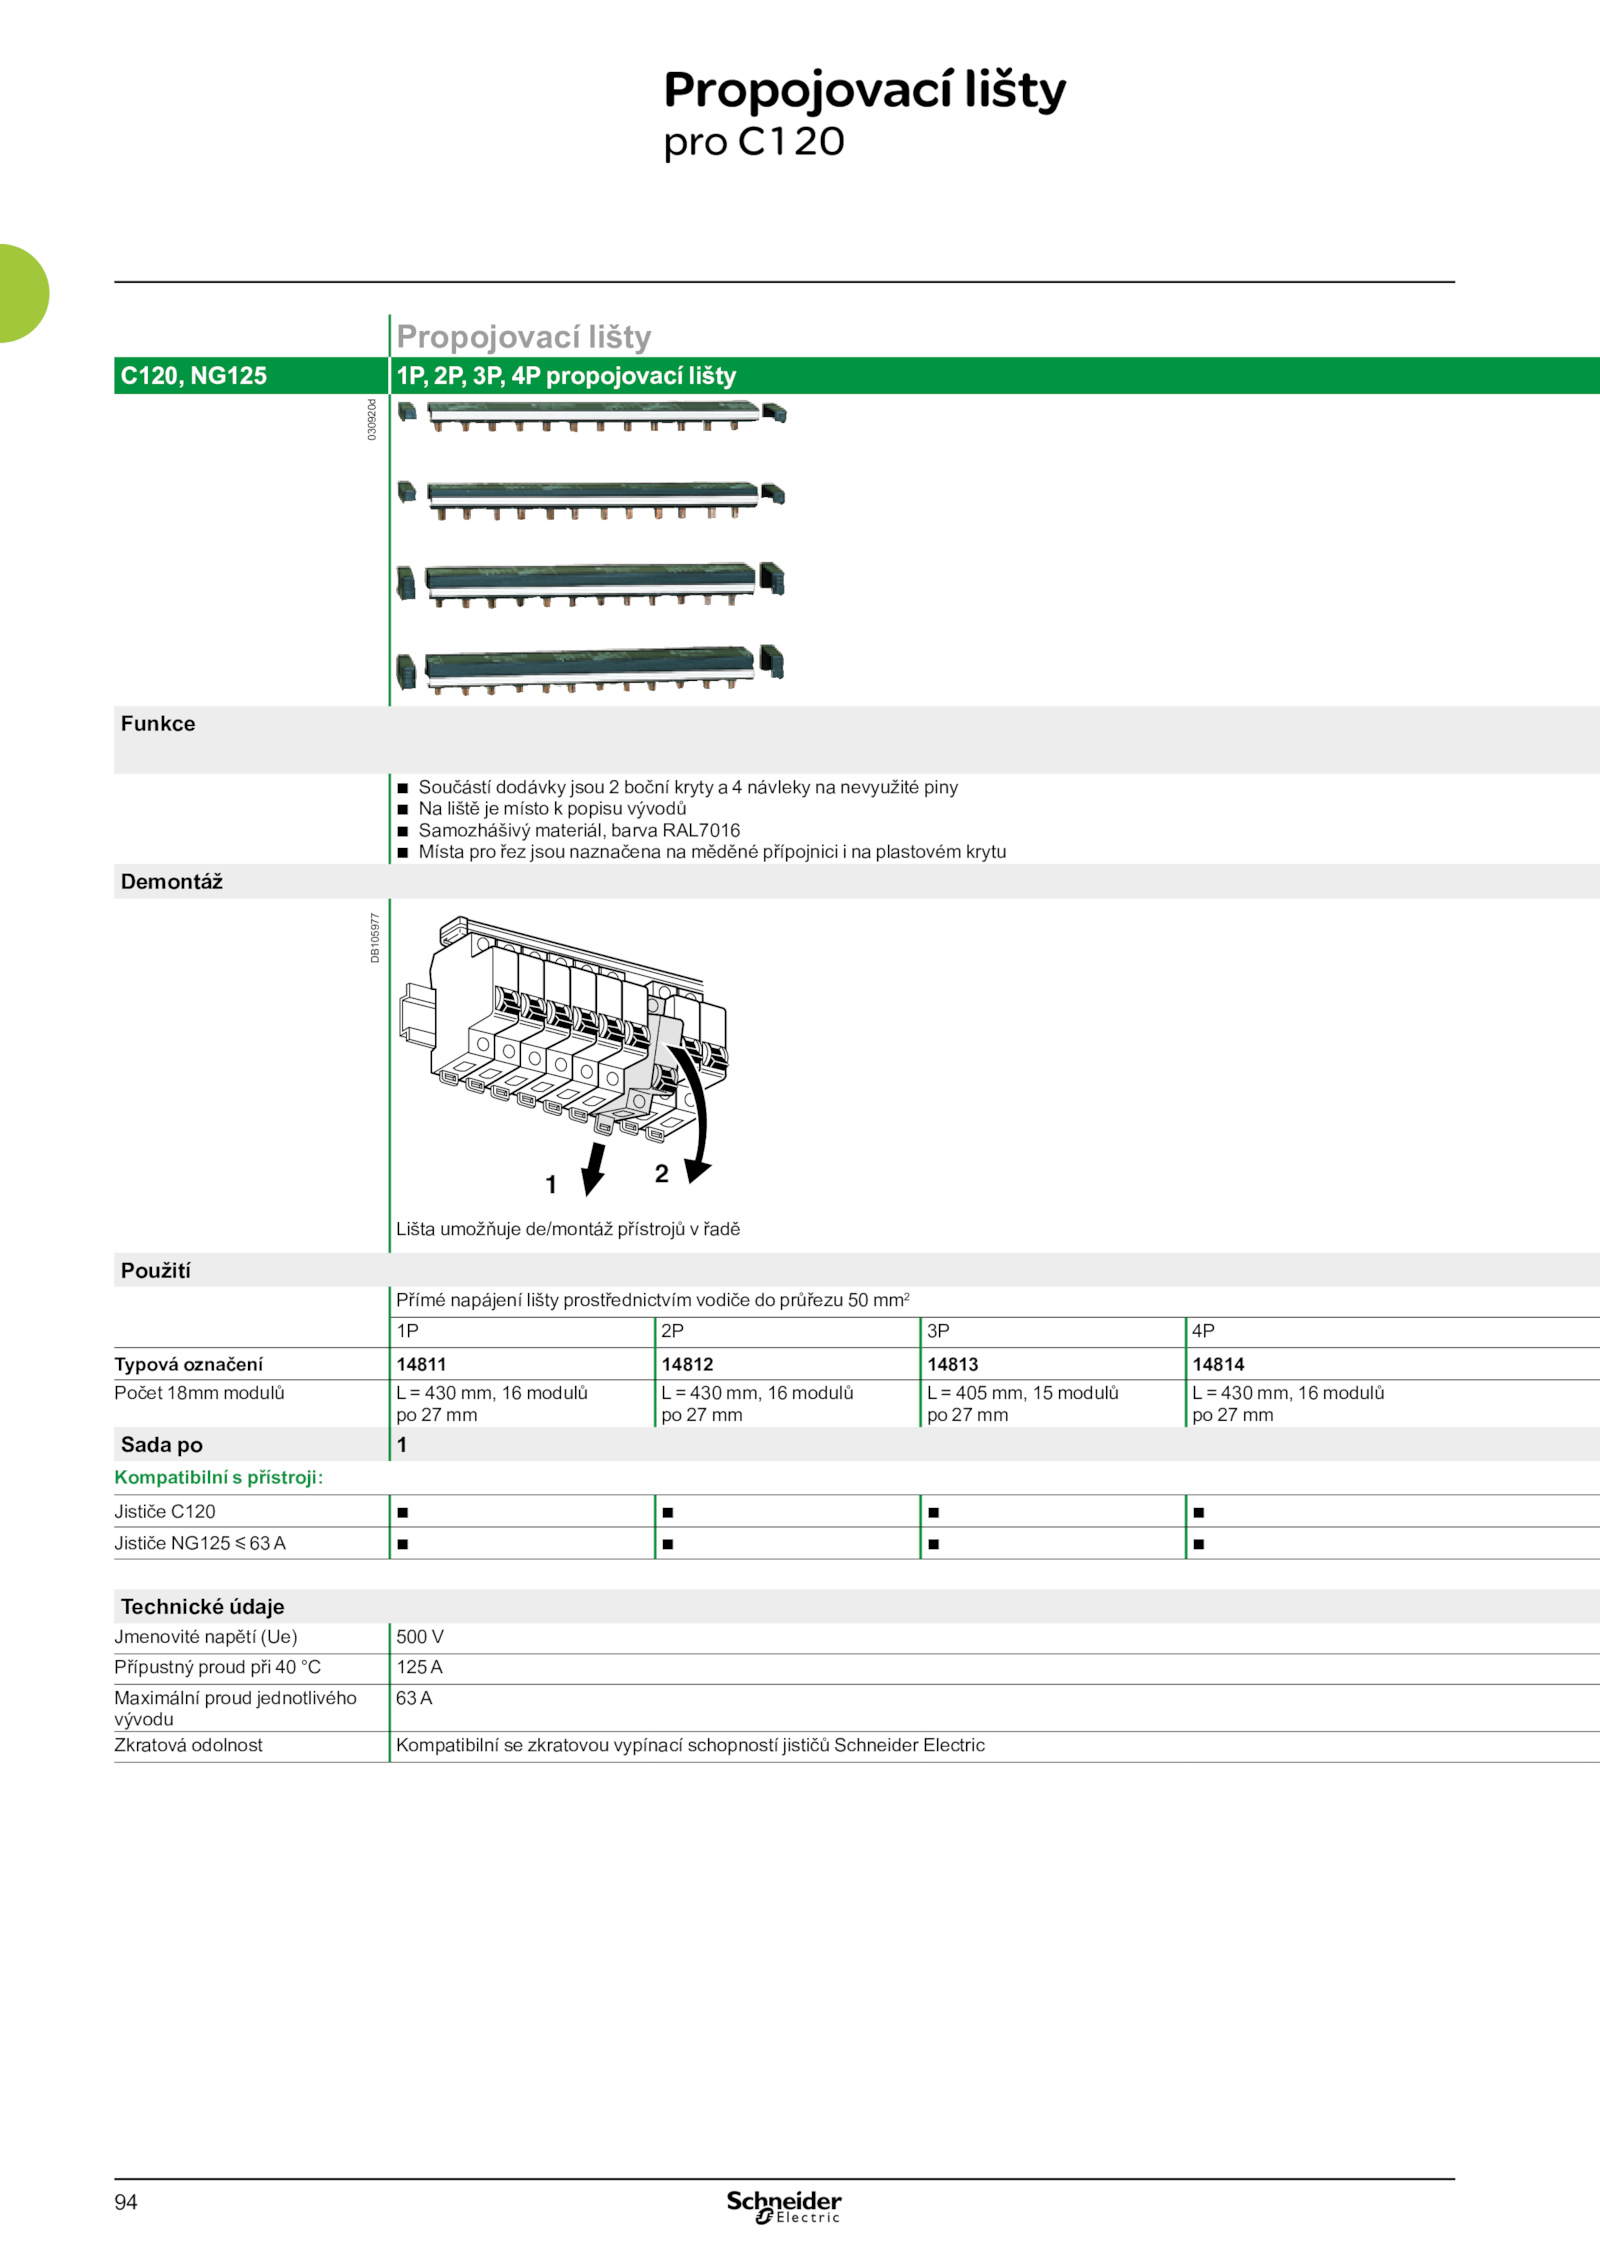Screen dimensions: 1600x2263
Task: Click the 'Demontáž' section heading
Action: [172, 881]
